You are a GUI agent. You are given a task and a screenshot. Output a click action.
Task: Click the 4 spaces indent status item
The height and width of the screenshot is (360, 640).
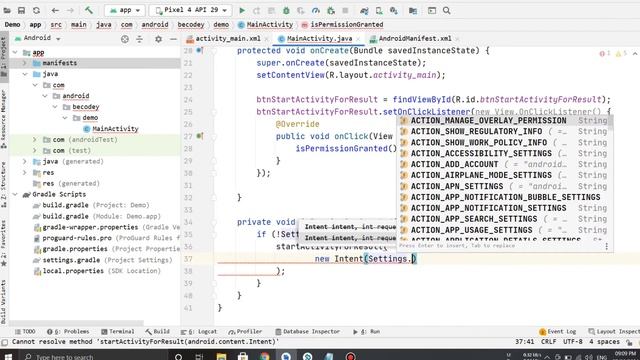(604, 342)
